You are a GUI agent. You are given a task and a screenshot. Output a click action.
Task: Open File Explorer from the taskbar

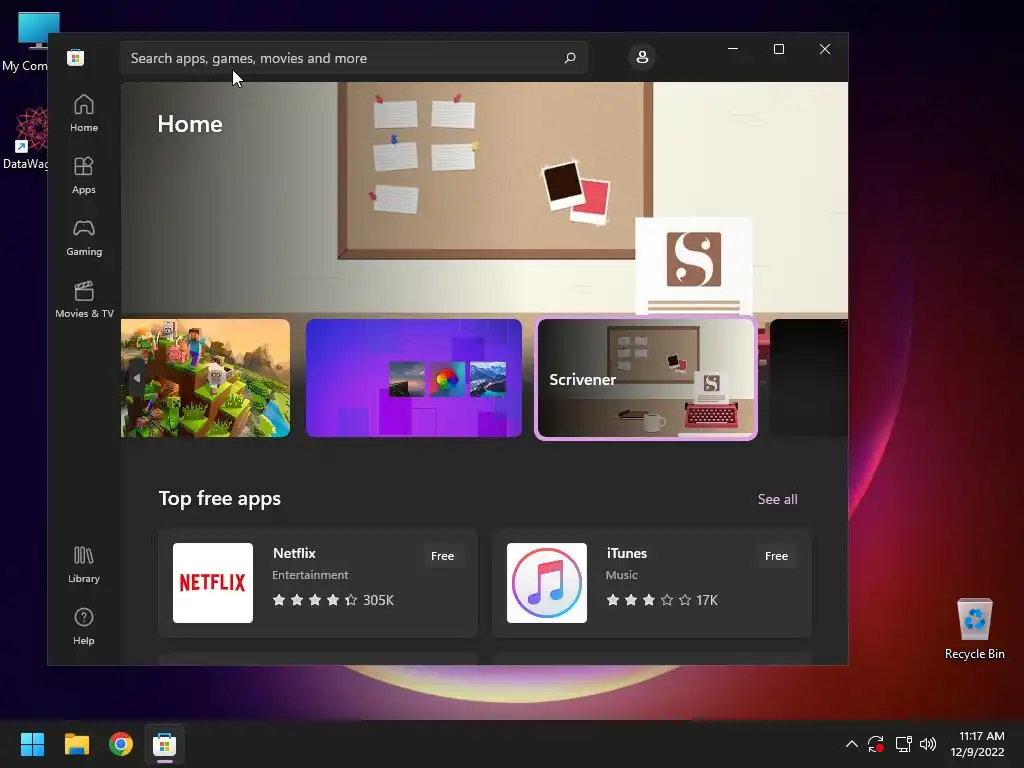tap(76, 744)
